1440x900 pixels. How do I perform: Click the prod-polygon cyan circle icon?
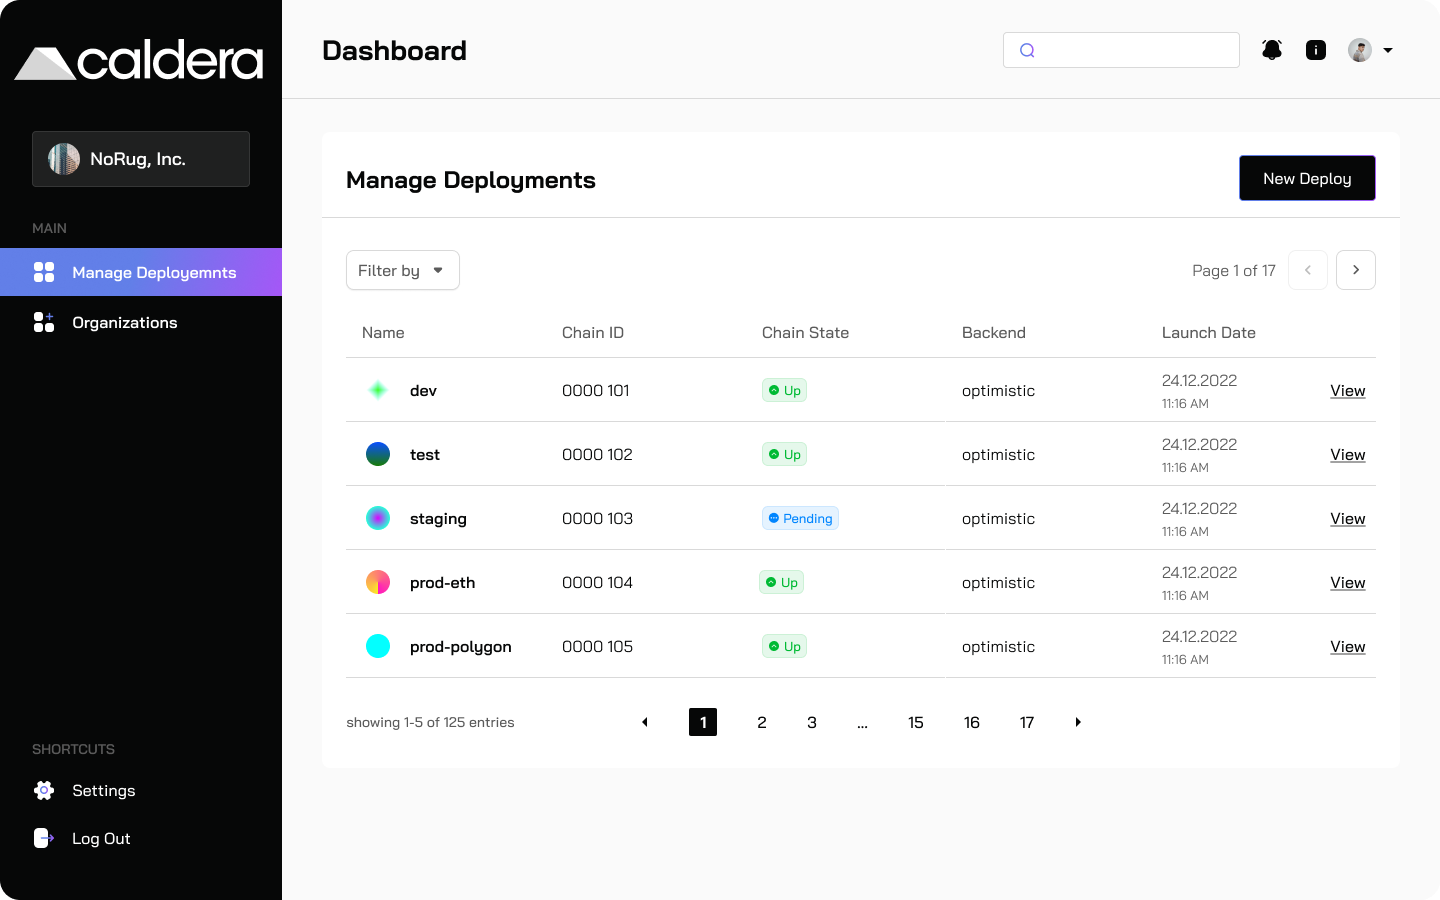pos(378,646)
